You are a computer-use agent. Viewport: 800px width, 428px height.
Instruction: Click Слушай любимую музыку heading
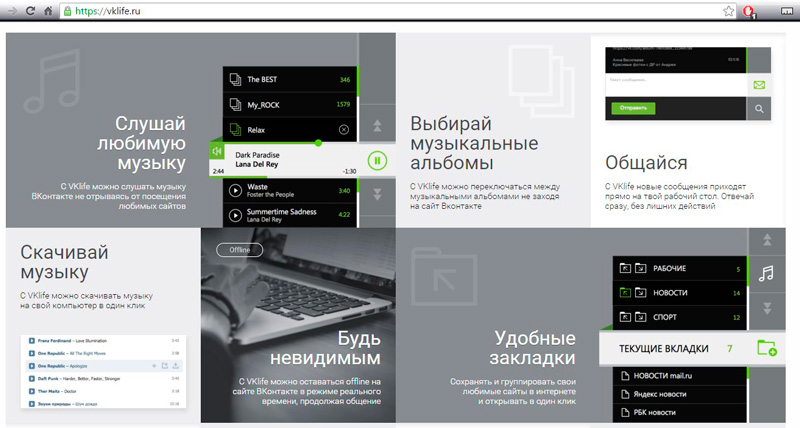pos(141,143)
